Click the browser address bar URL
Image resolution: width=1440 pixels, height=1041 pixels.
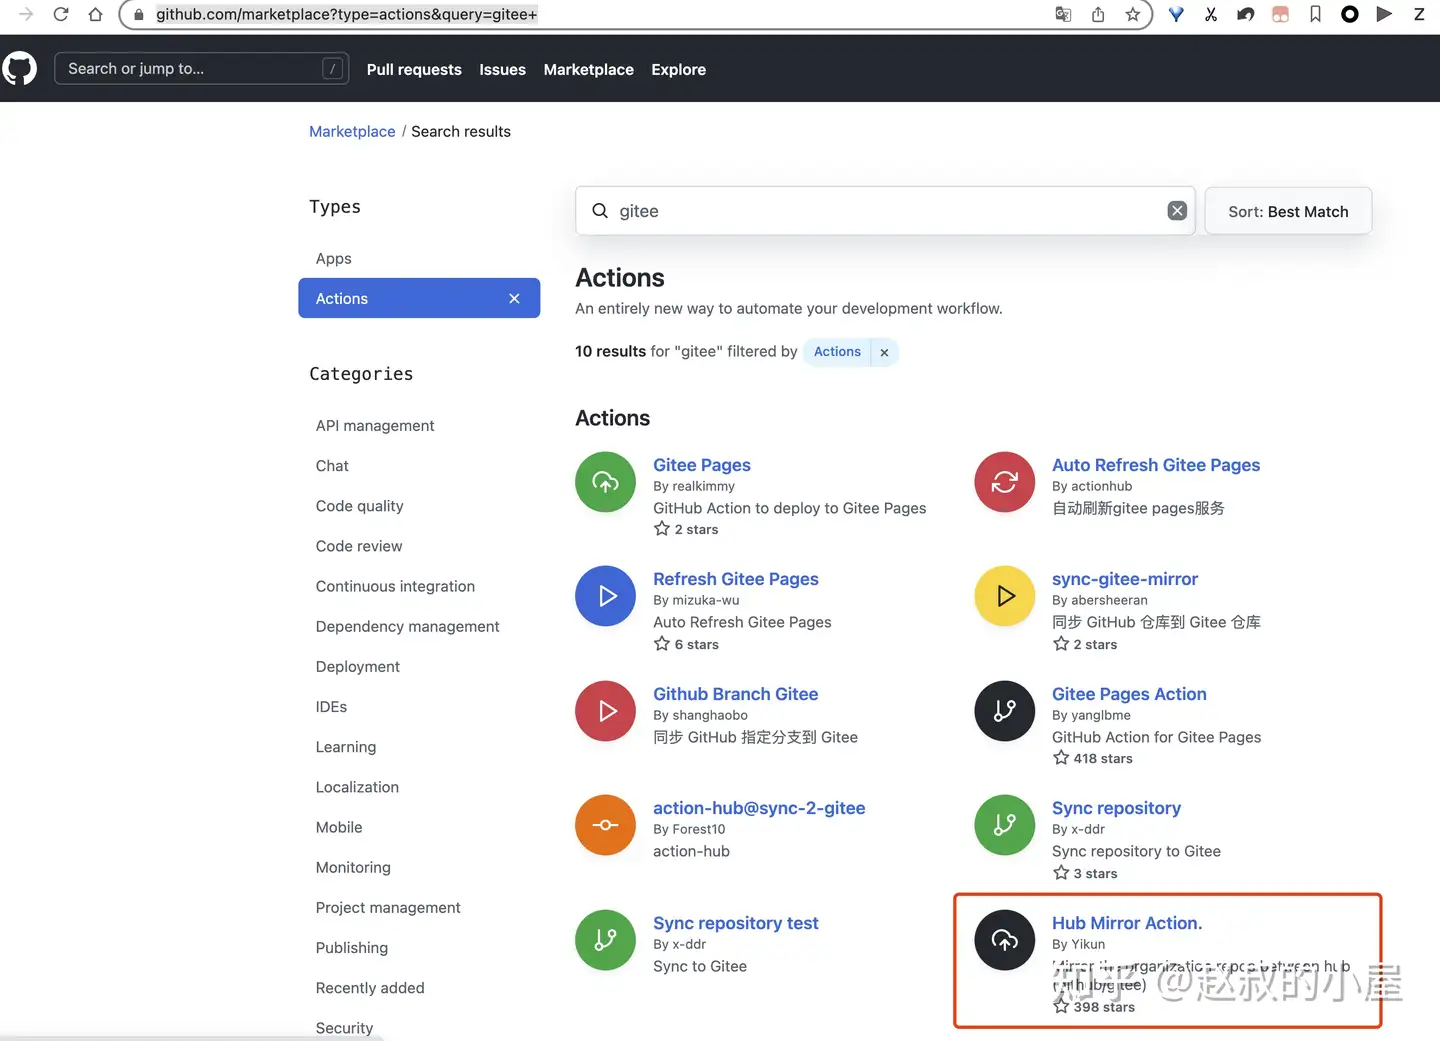346,14
